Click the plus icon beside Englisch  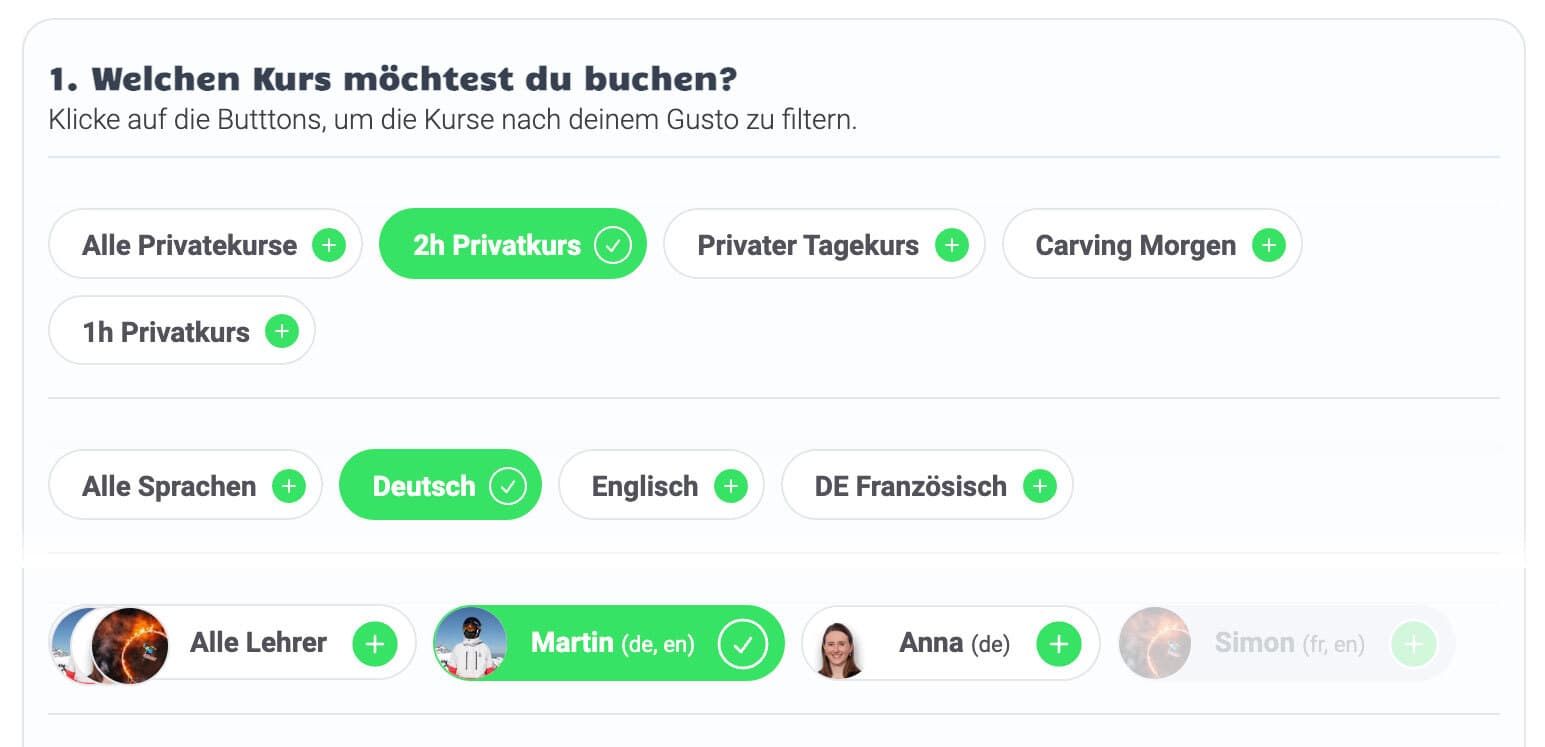[730, 486]
